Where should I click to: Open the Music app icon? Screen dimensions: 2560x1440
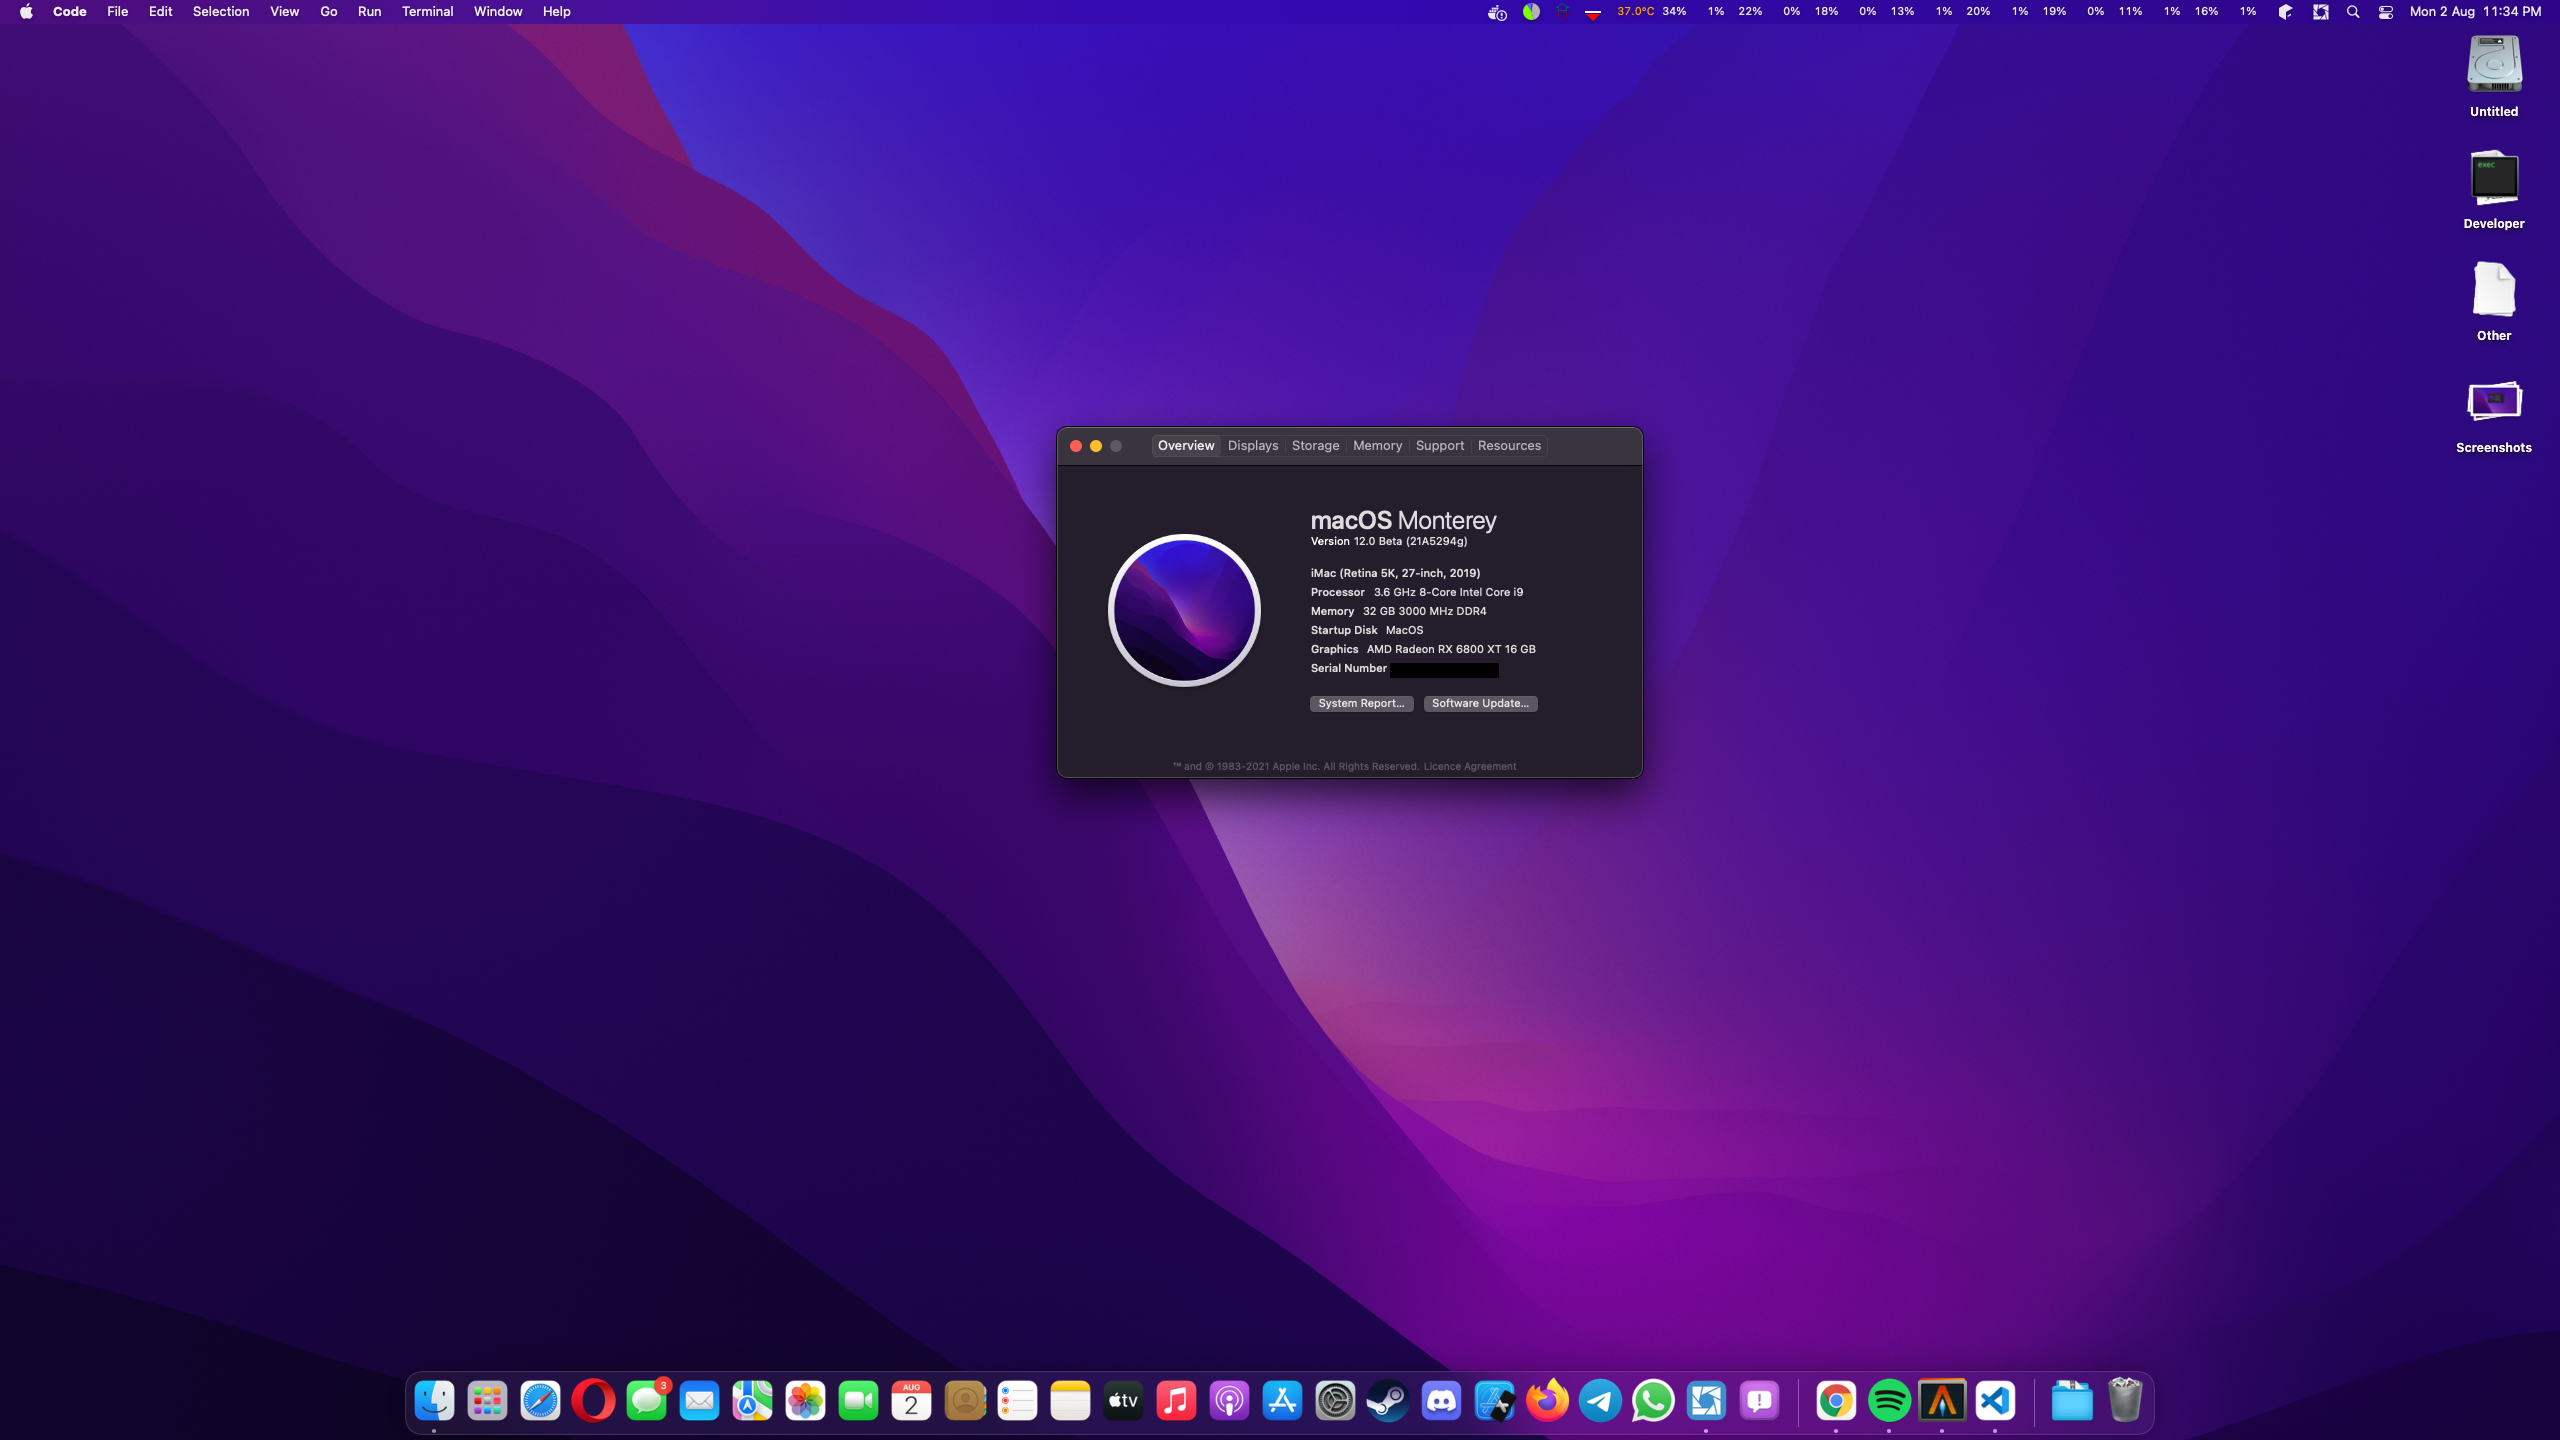pos(1176,1401)
